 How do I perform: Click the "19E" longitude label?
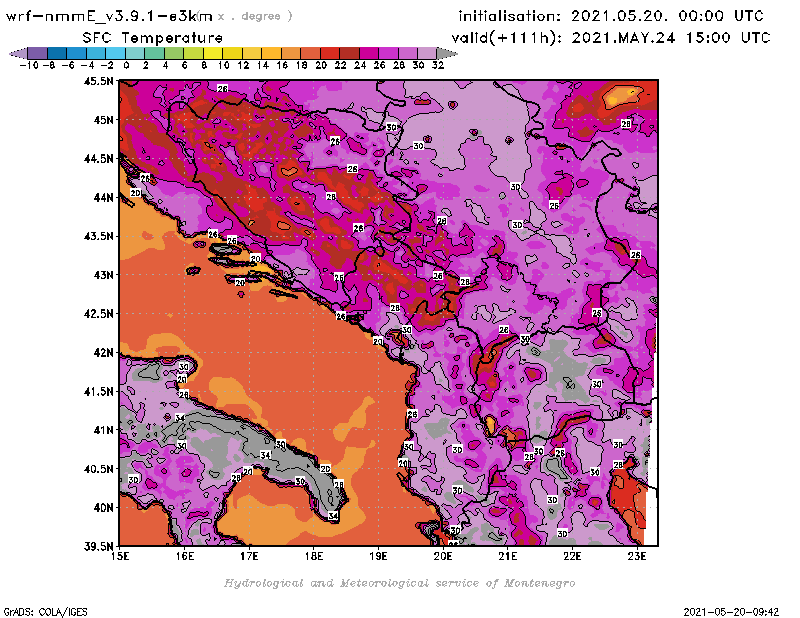click(379, 556)
